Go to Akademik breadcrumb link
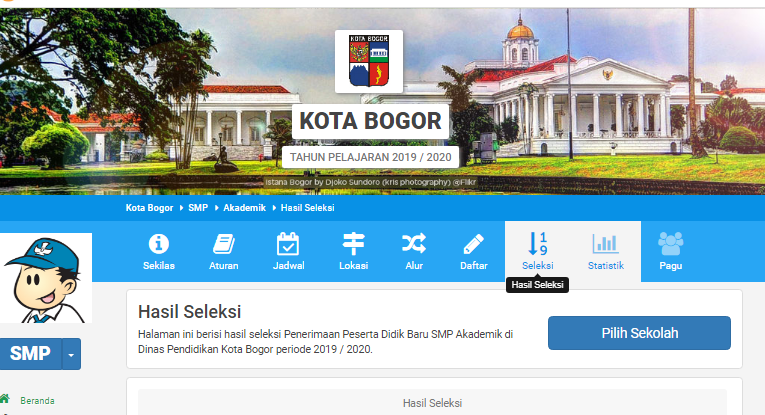The image size is (765, 415). point(244,208)
